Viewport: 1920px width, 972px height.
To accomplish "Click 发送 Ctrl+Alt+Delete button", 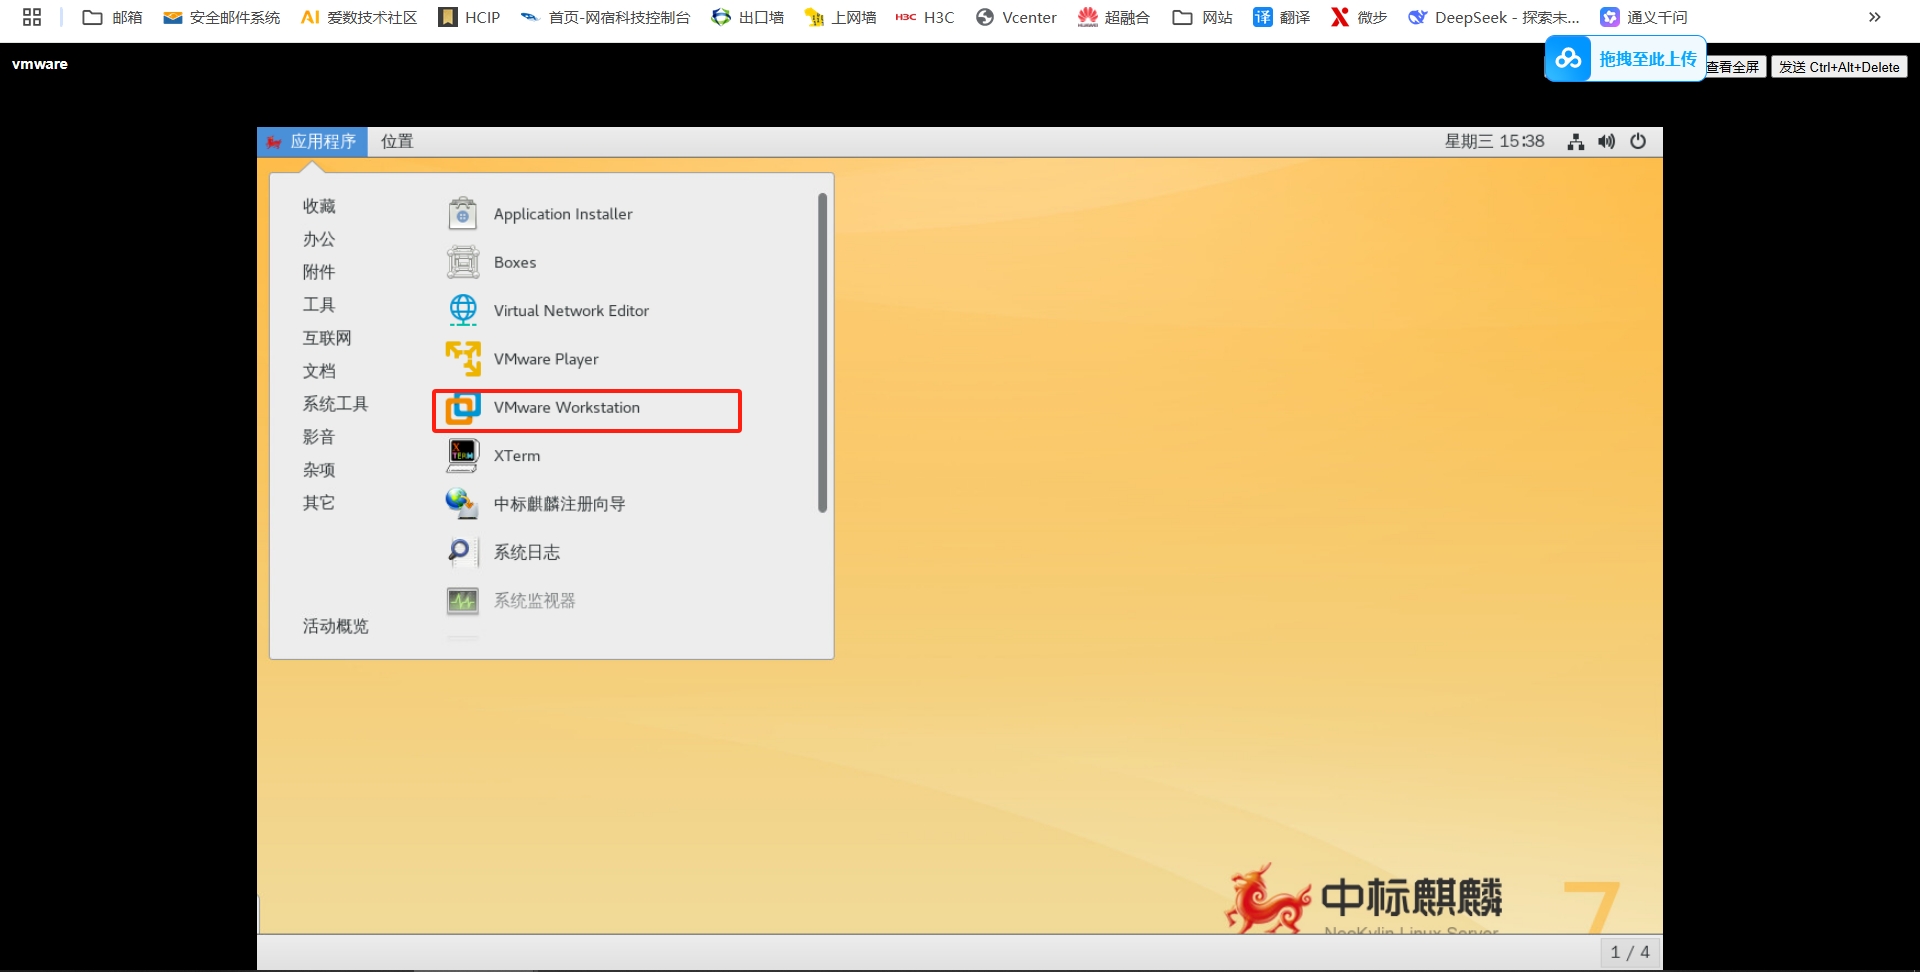I will point(1839,67).
